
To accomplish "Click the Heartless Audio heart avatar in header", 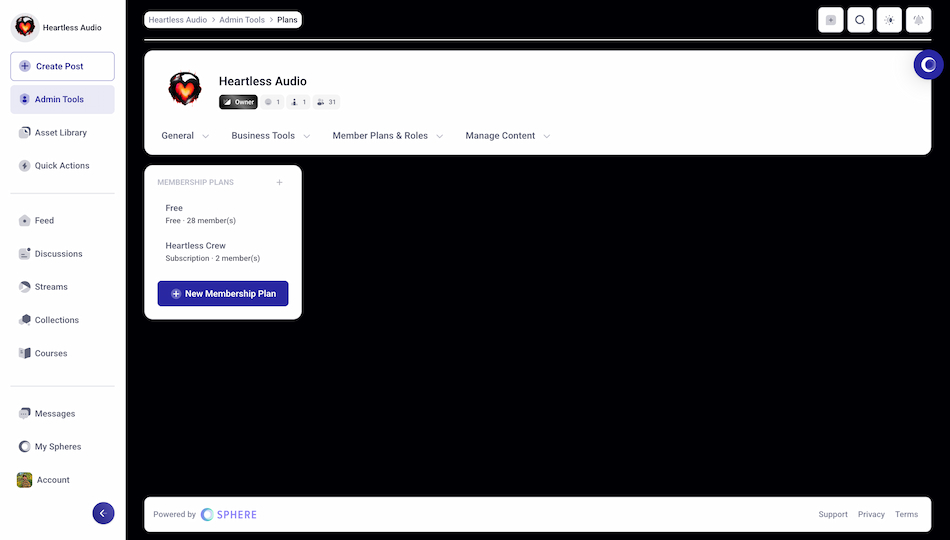I will pos(185,89).
